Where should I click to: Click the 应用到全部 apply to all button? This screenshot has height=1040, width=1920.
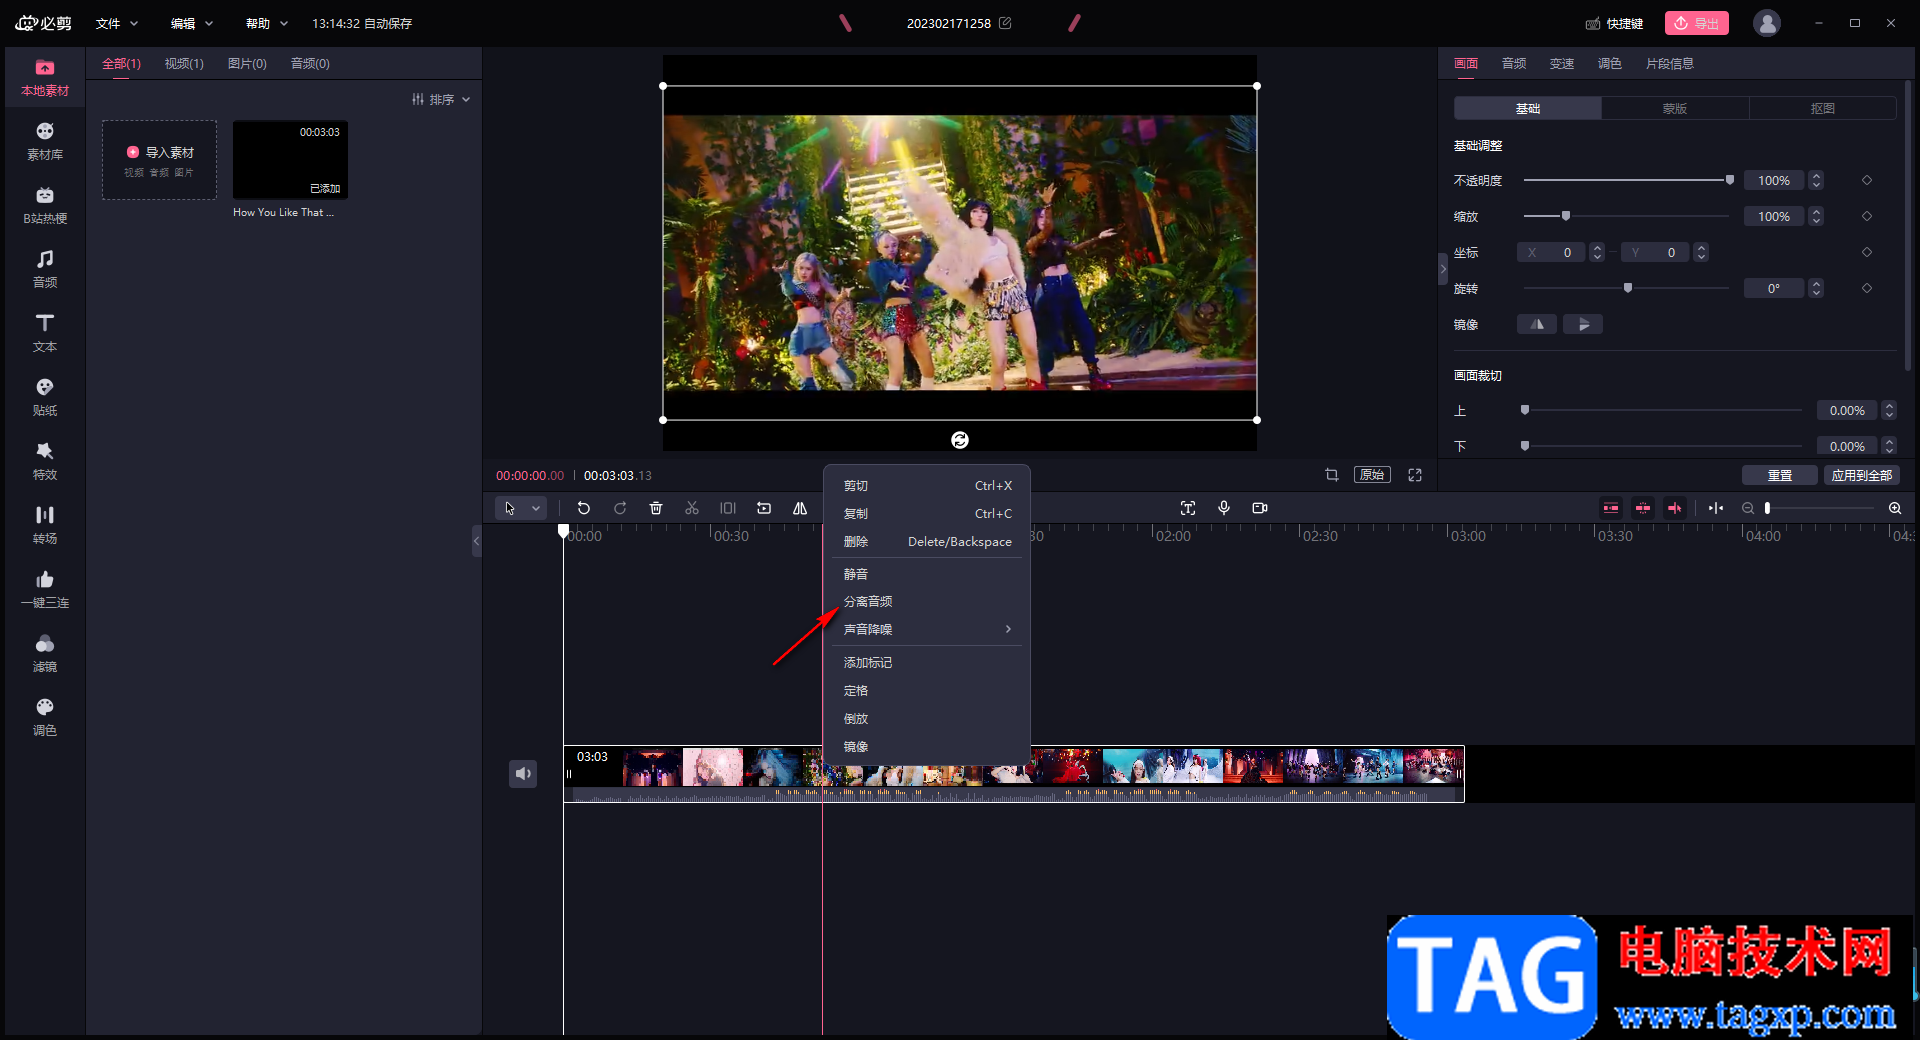1862,475
